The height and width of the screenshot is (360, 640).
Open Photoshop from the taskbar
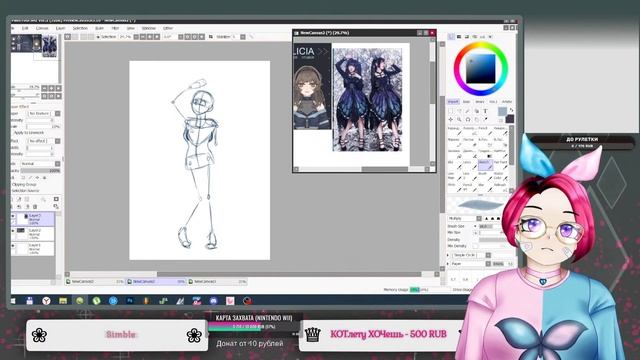(130, 301)
